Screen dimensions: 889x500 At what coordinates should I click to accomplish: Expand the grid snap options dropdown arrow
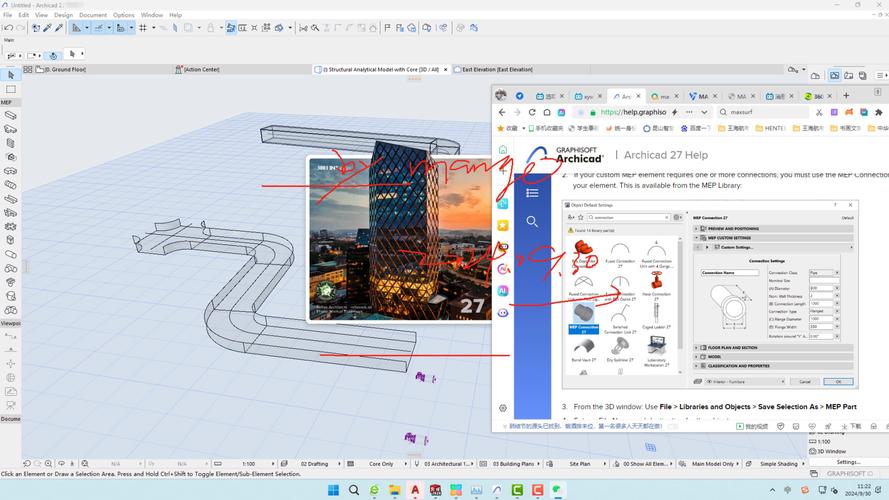[153, 28]
